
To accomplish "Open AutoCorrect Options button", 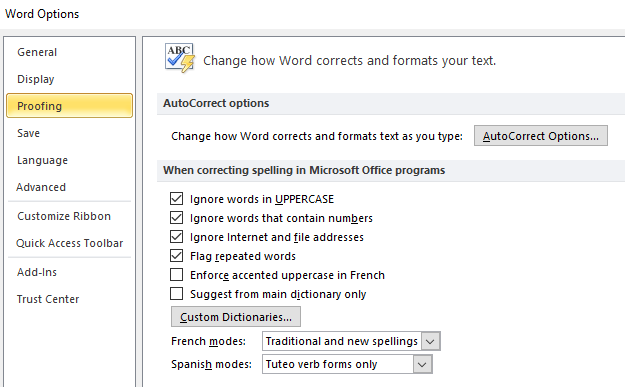I will [x=540, y=136].
